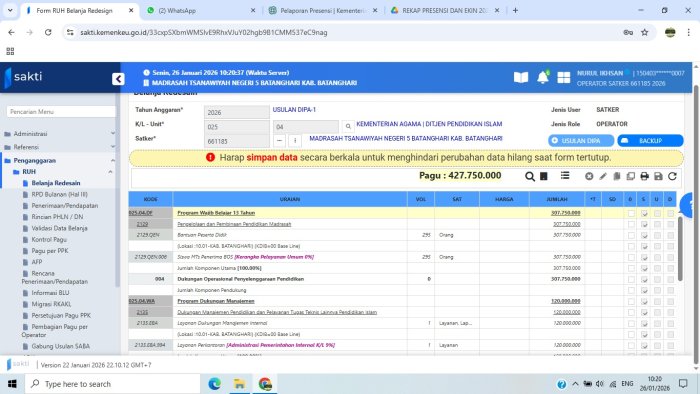Click the Windows taskbar search box
Viewport: 700px width, 394px height.
pos(112,384)
